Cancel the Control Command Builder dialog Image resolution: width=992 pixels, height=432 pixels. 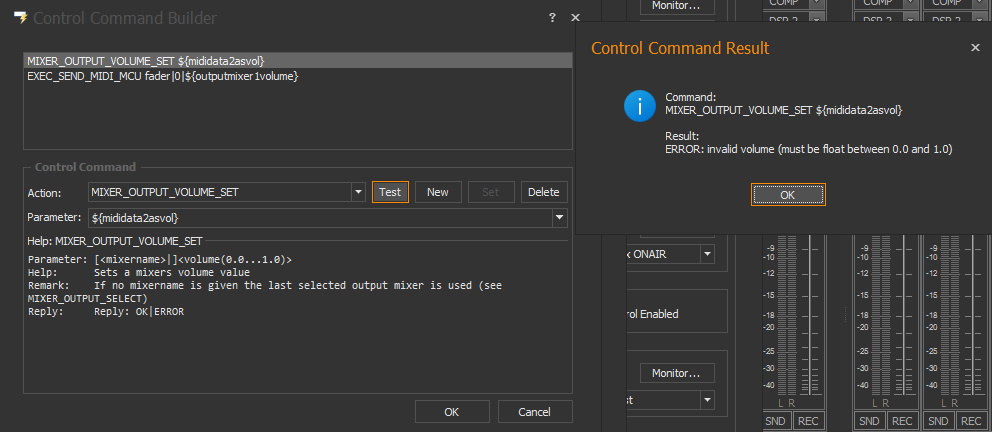(534, 411)
